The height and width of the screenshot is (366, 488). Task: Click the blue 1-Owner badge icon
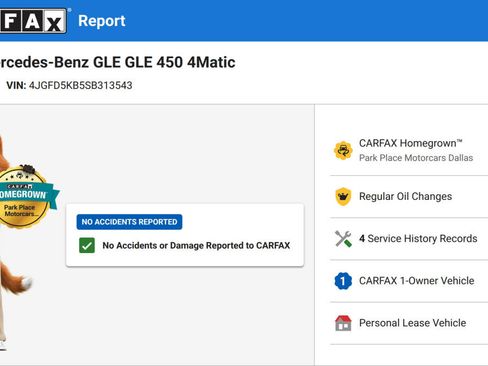343,281
